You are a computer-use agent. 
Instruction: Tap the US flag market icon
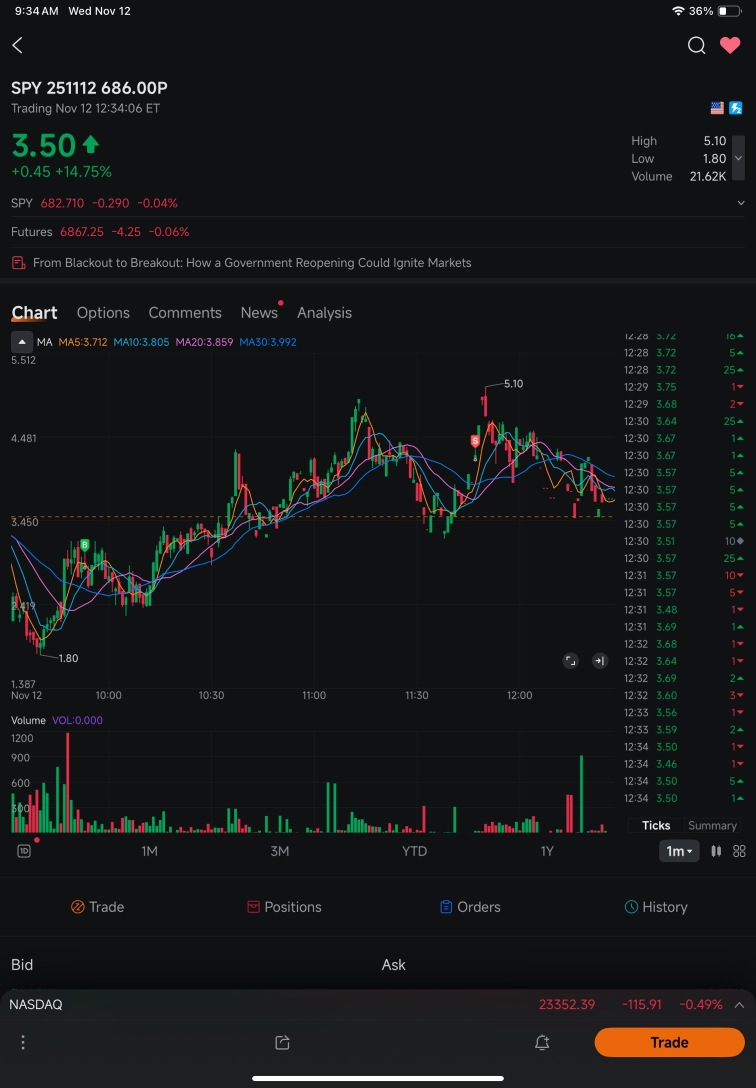(x=717, y=108)
